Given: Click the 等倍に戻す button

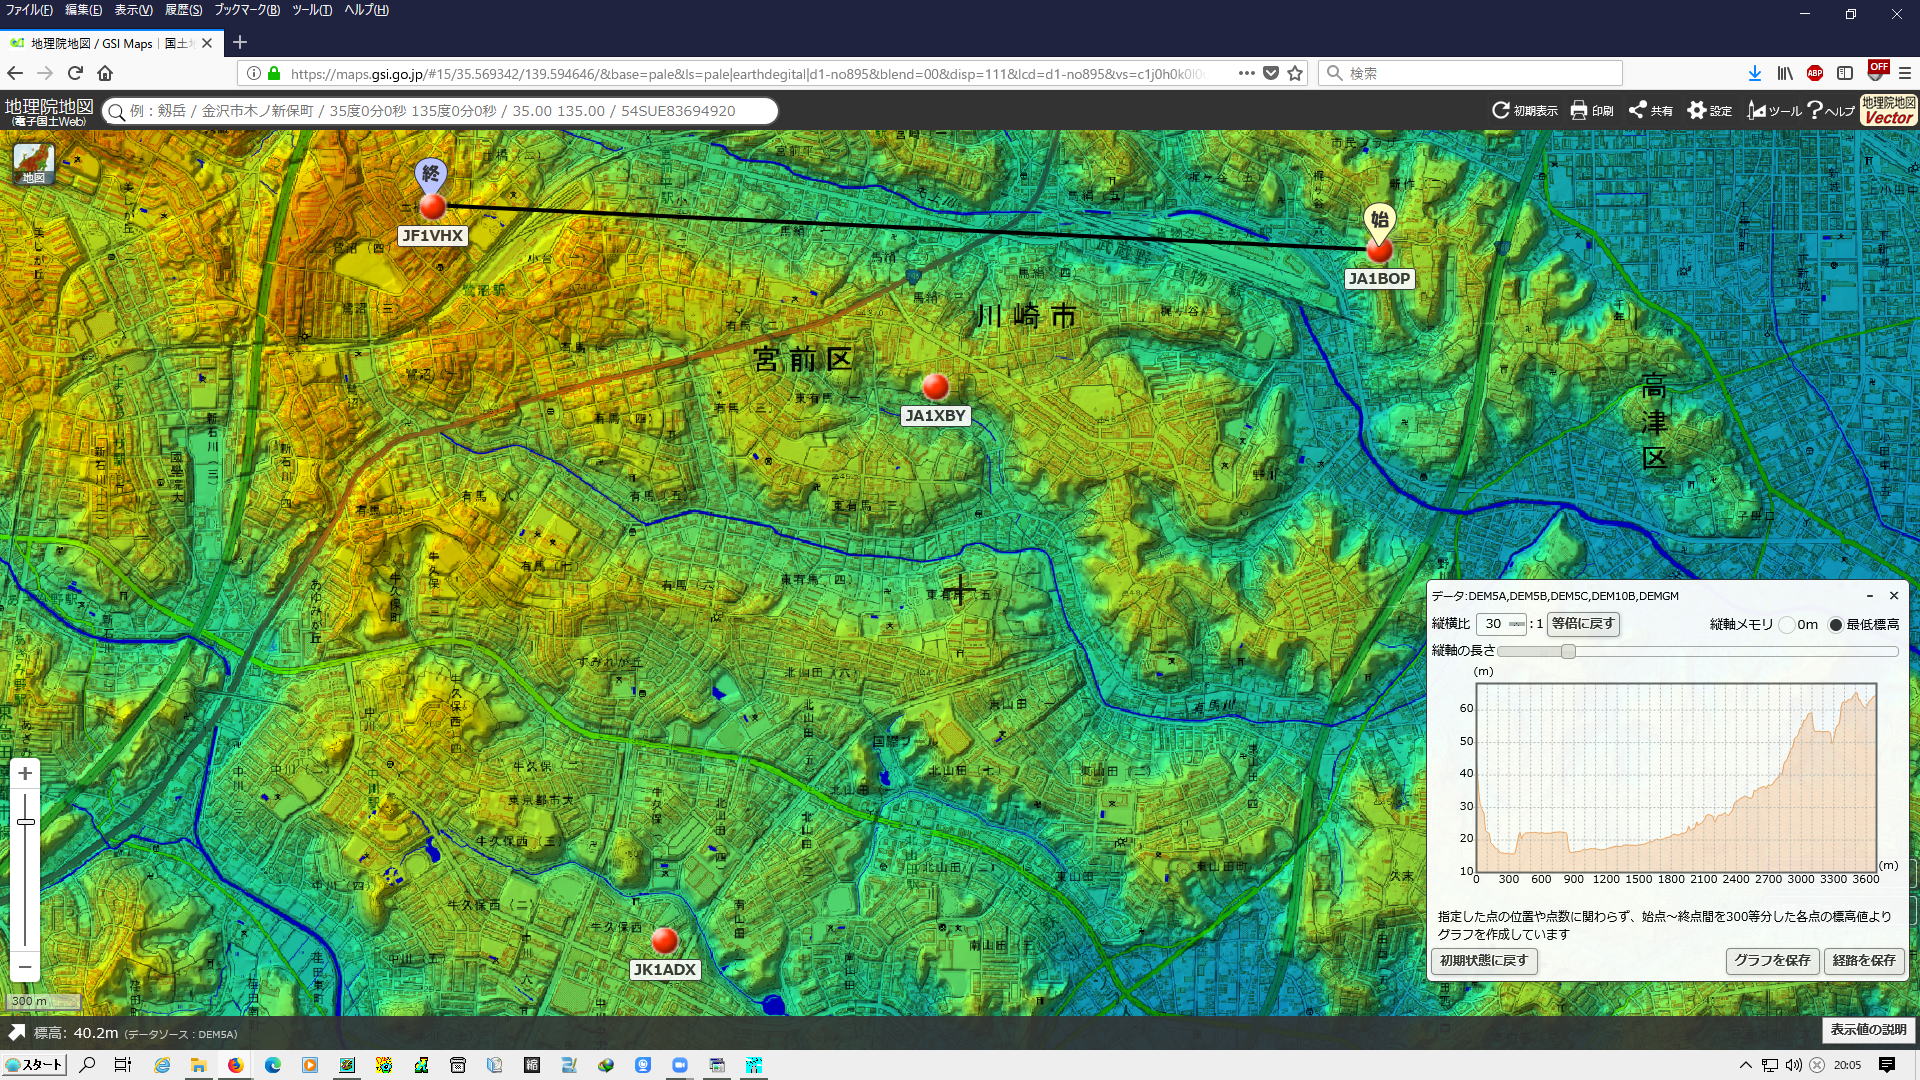Looking at the screenshot, I should click(x=1583, y=624).
